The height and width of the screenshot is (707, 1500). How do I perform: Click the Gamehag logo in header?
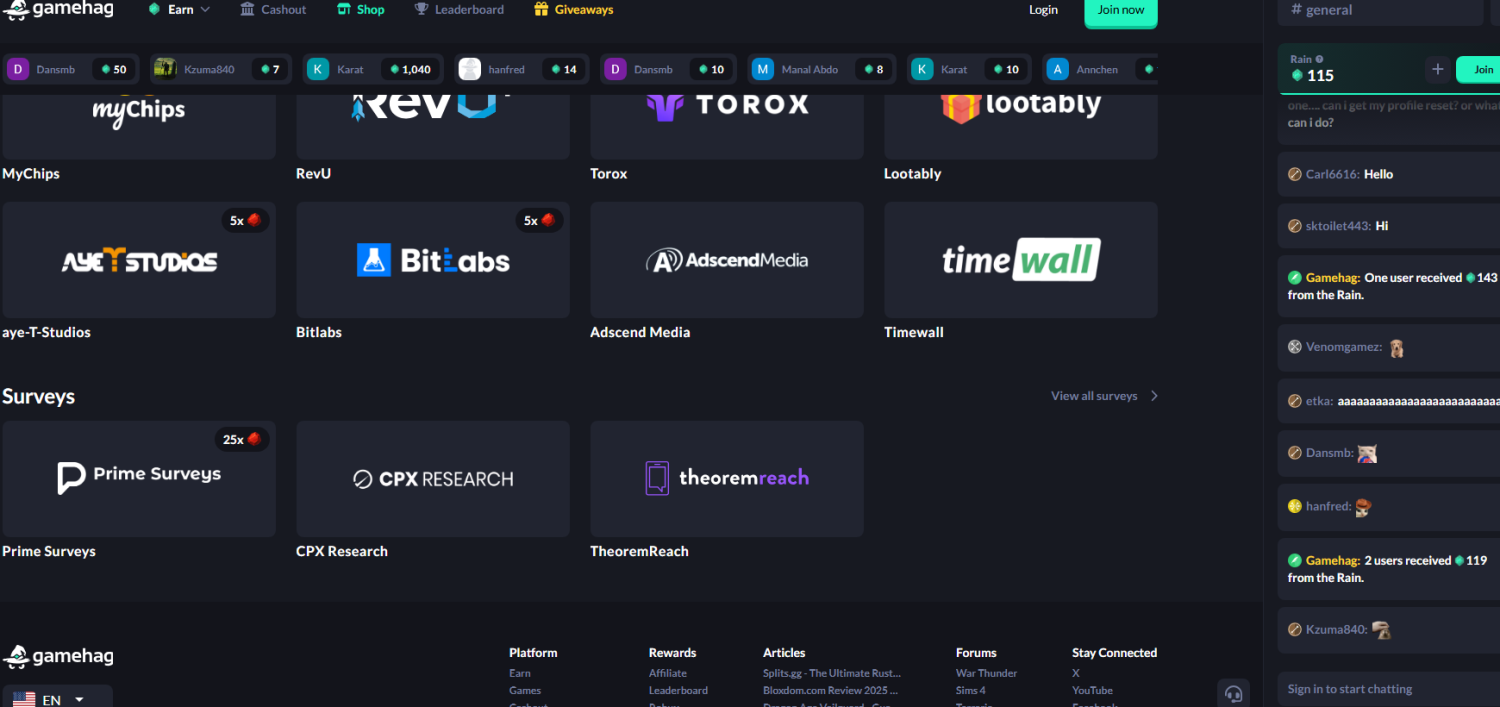[x=58, y=10]
